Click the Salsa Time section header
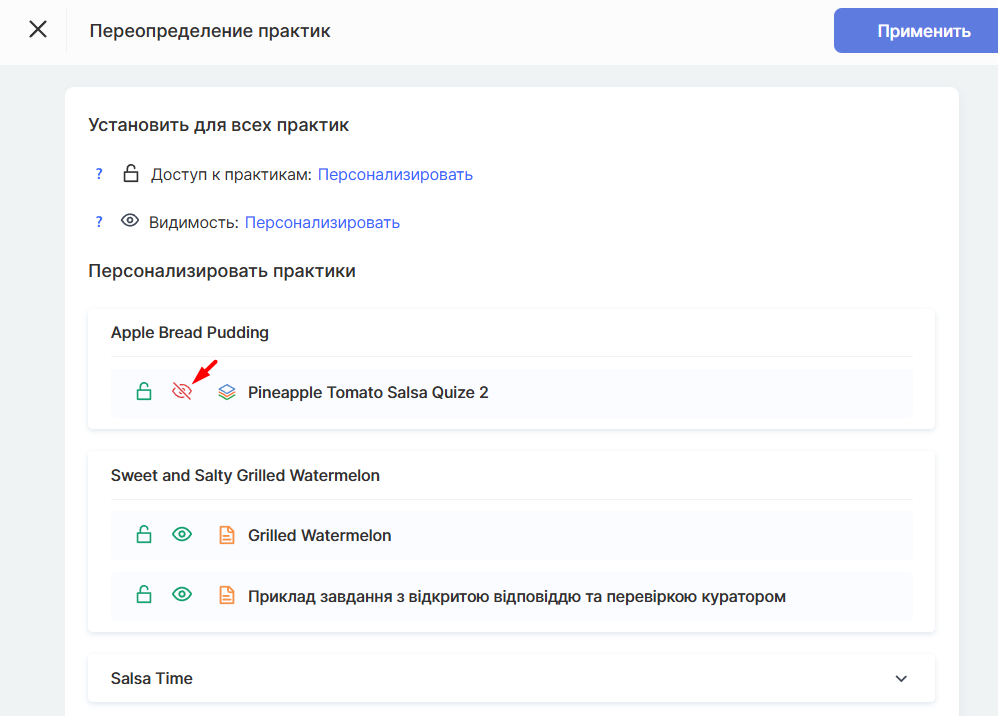Screen dimensions: 998x716 [x=511, y=678]
